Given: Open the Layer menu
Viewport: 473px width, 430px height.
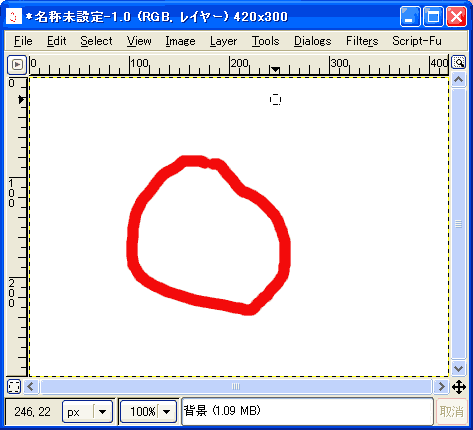Looking at the screenshot, I should point(223,41).
